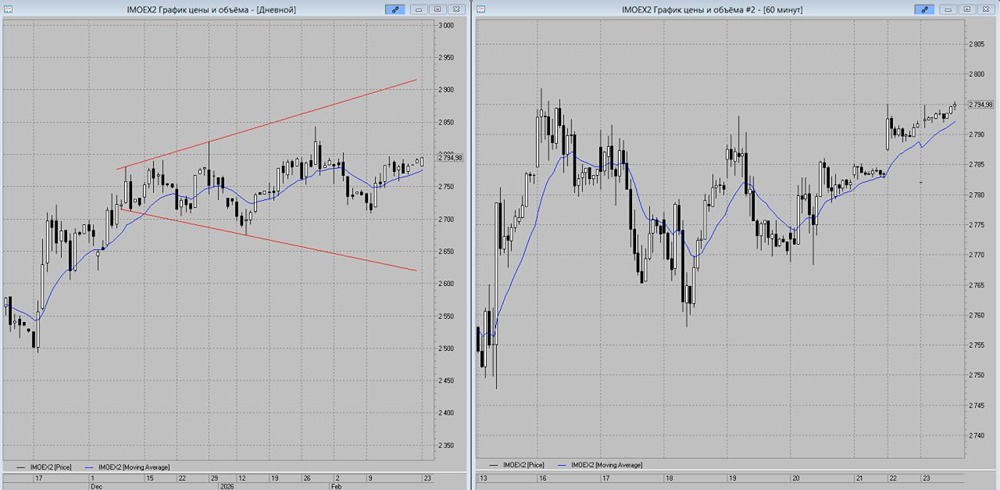Click the 2 740 price level on the 60-minute axis
The width and height of the screenshot is (1000, 490).
click(976, 436)
